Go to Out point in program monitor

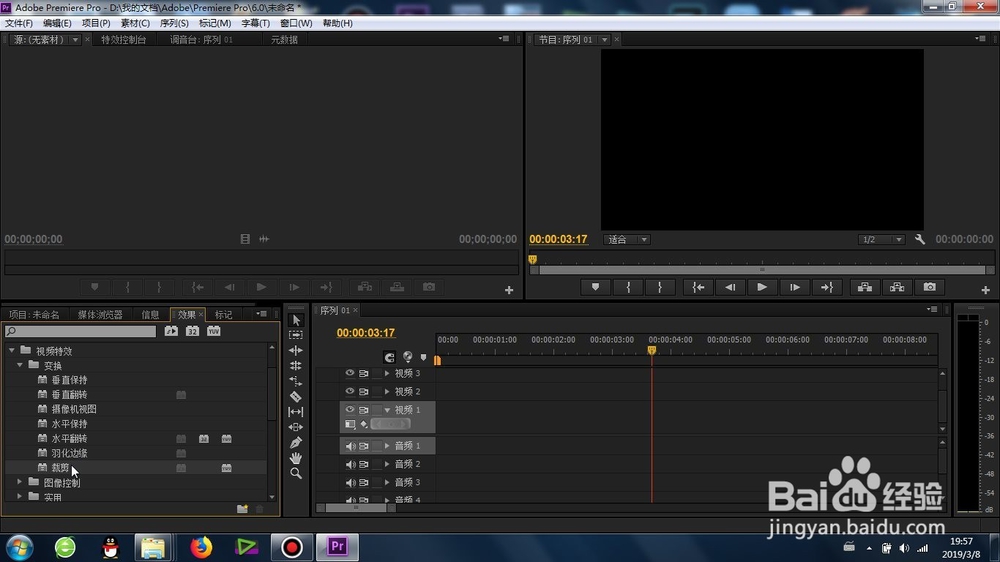[x=827, y=287]
